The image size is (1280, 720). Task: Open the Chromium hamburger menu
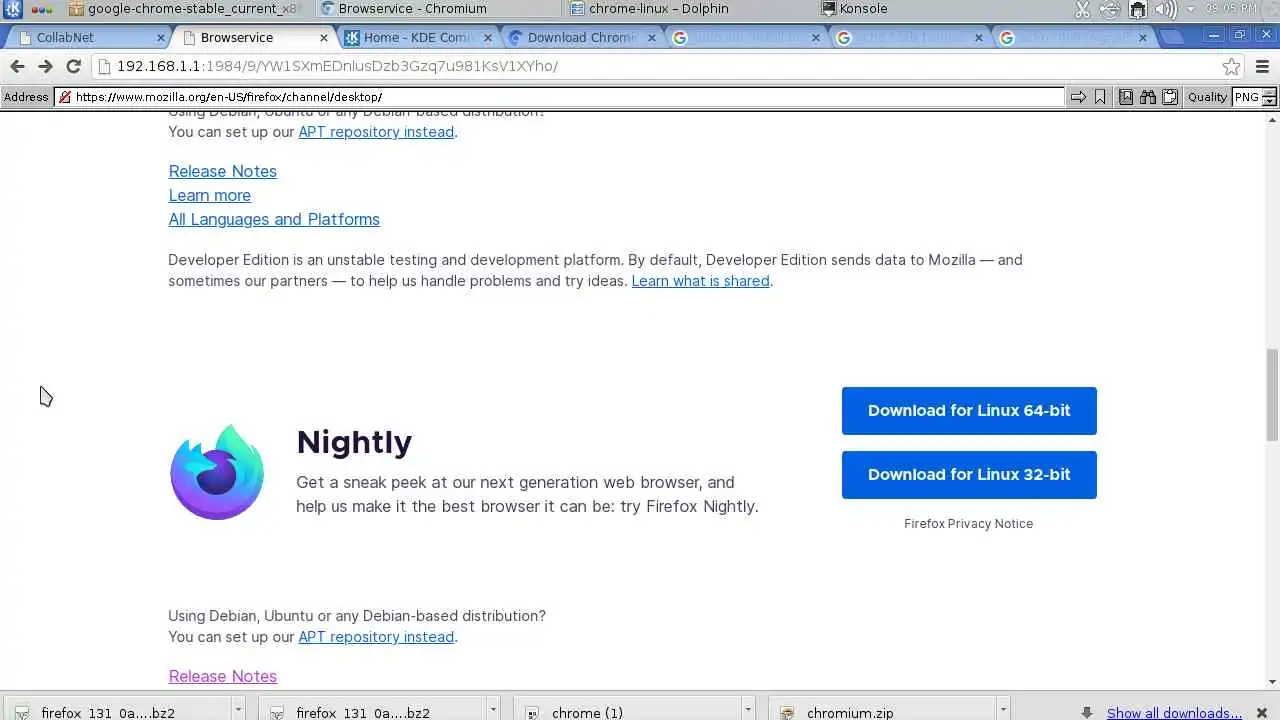click(x=1262, y=66)
